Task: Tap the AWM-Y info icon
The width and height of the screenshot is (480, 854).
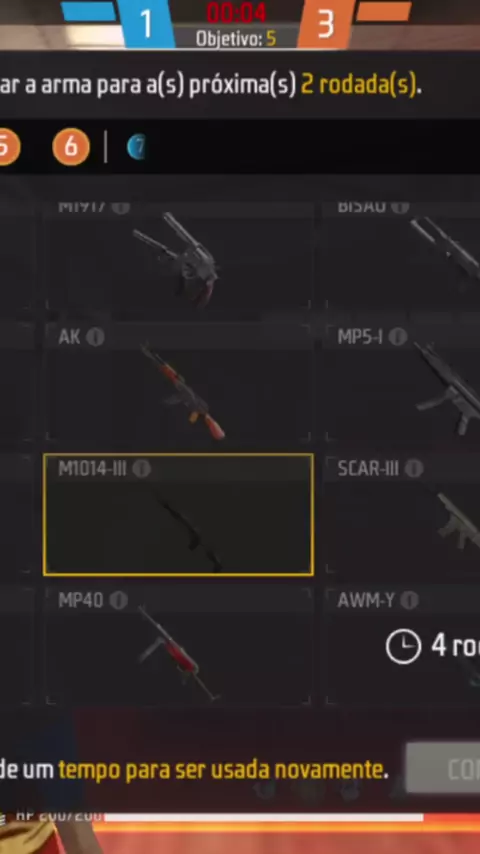Action: tap(409, 600)
